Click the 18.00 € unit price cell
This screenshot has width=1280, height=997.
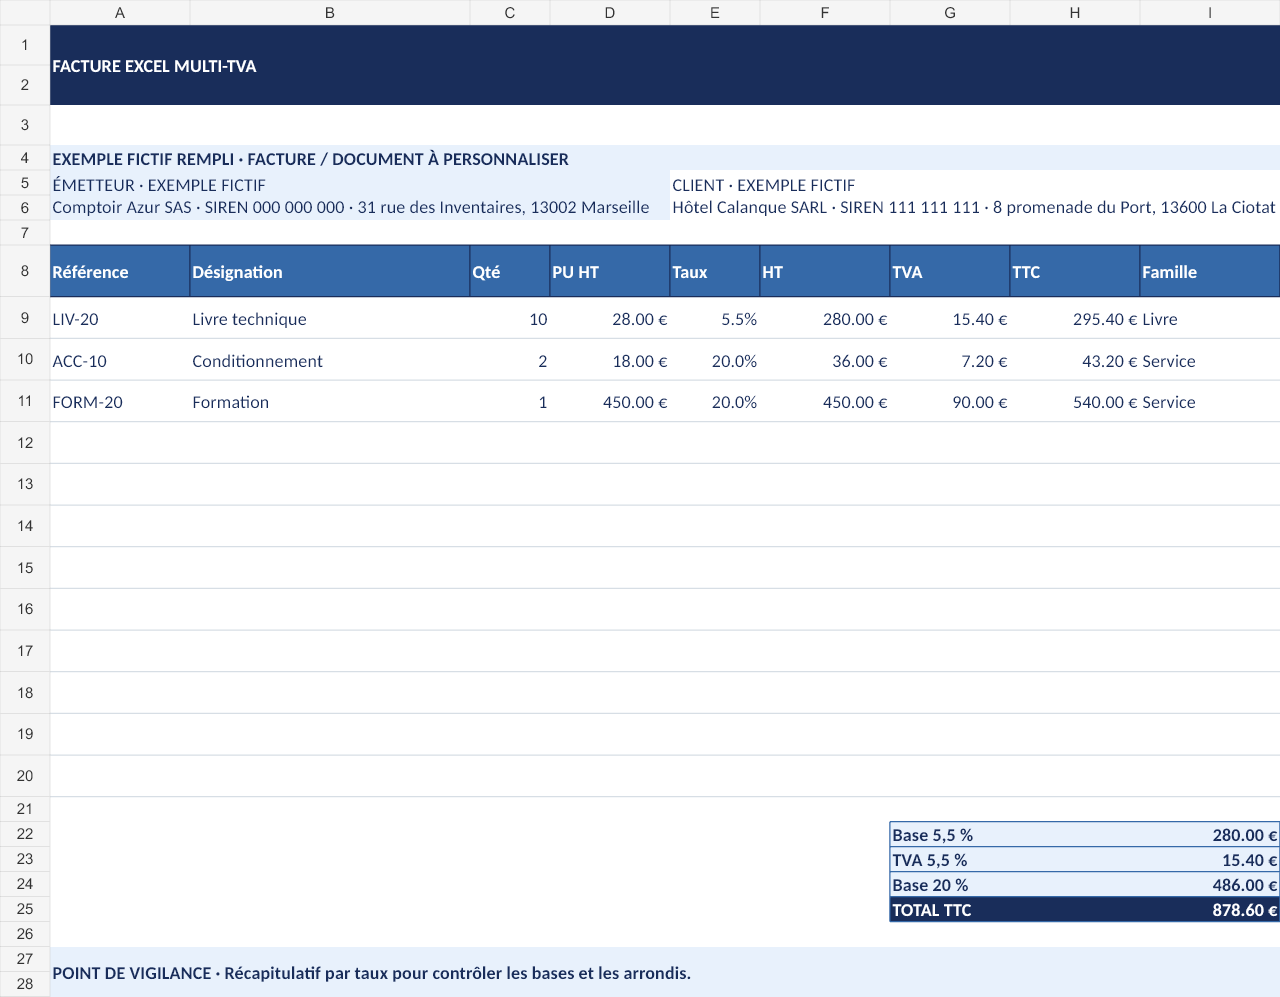(x=610, y=361)
